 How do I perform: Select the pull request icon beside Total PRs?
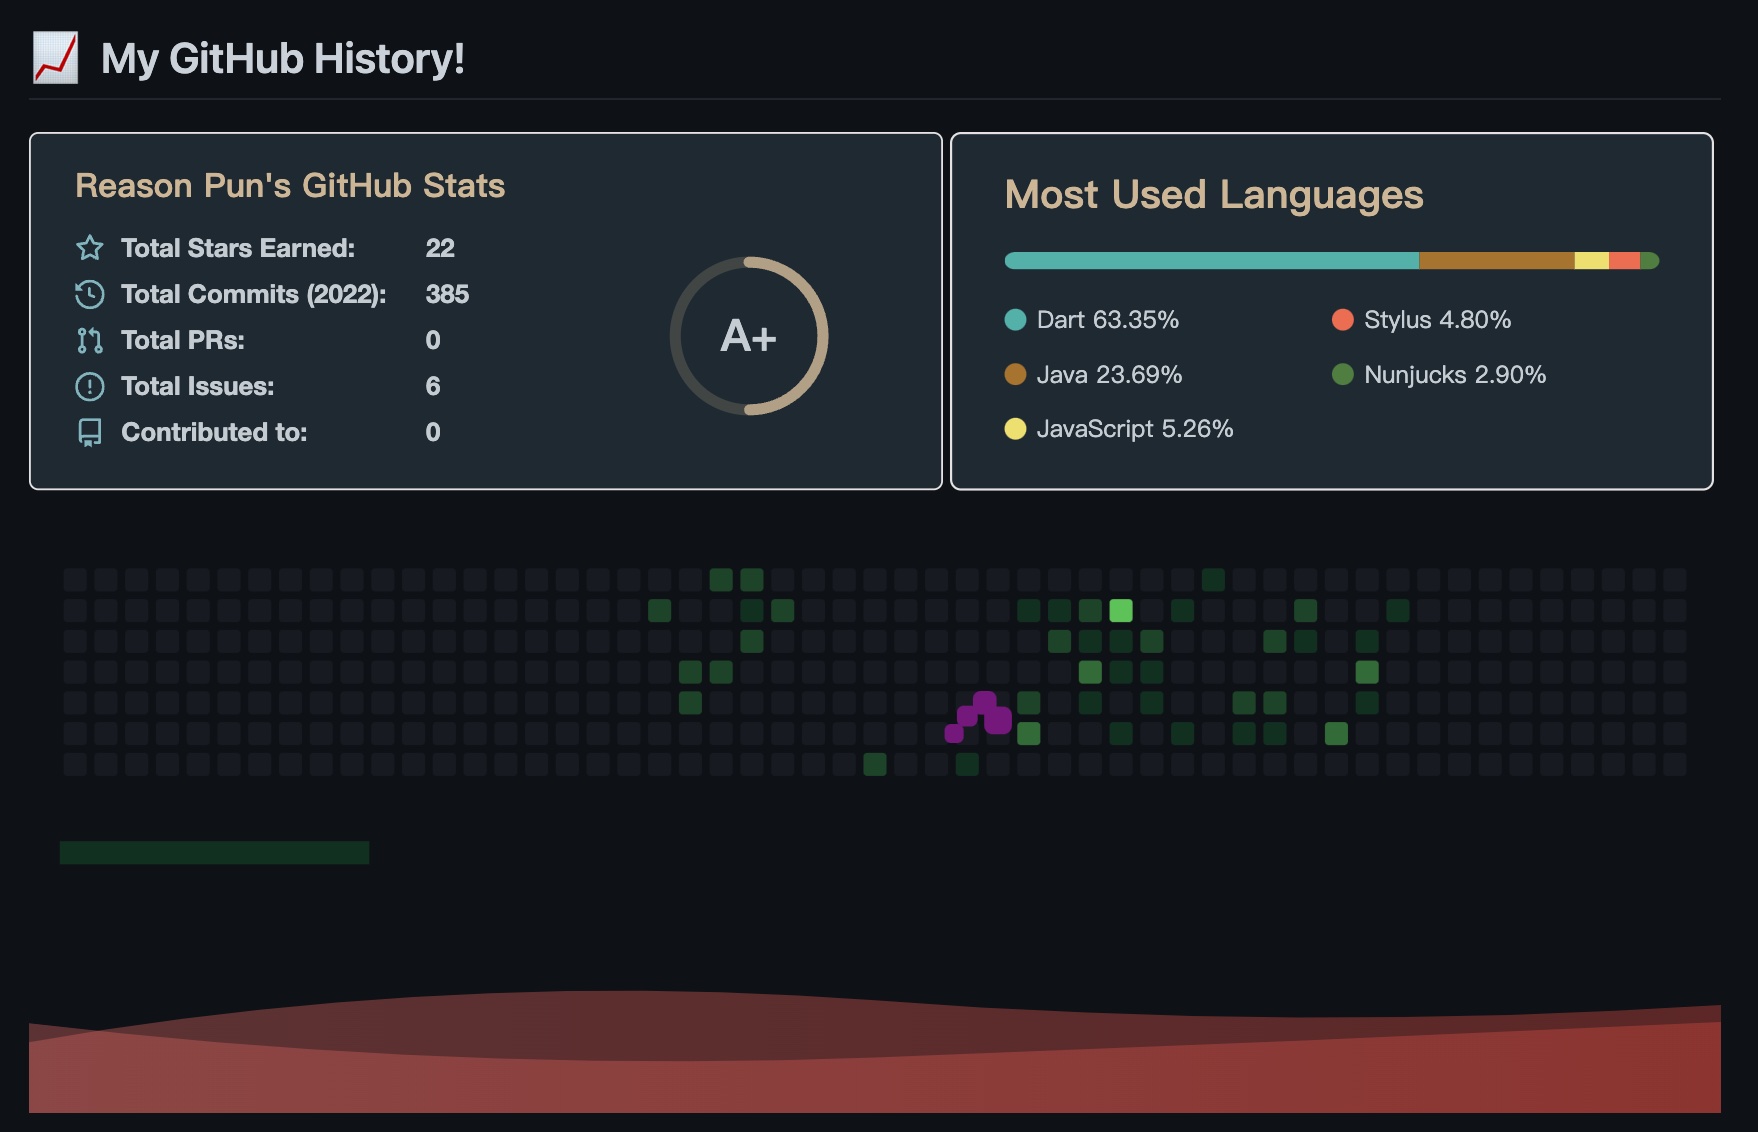90,340
